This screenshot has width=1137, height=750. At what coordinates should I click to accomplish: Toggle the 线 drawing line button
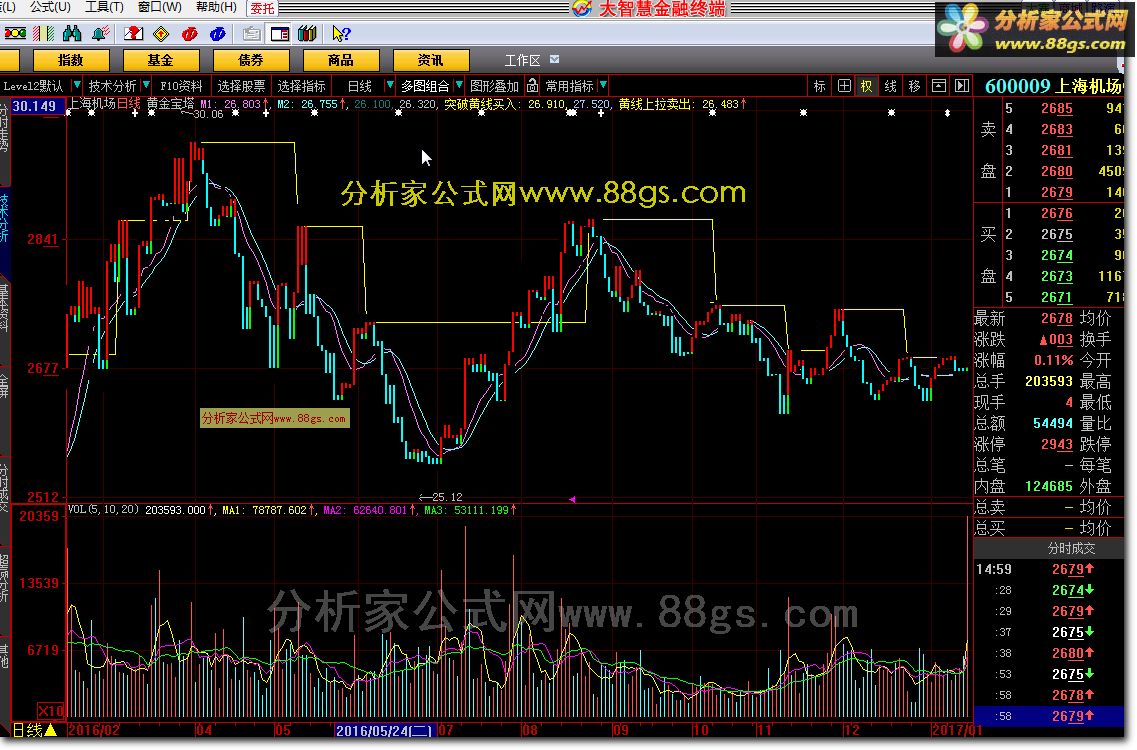(890, 86)
